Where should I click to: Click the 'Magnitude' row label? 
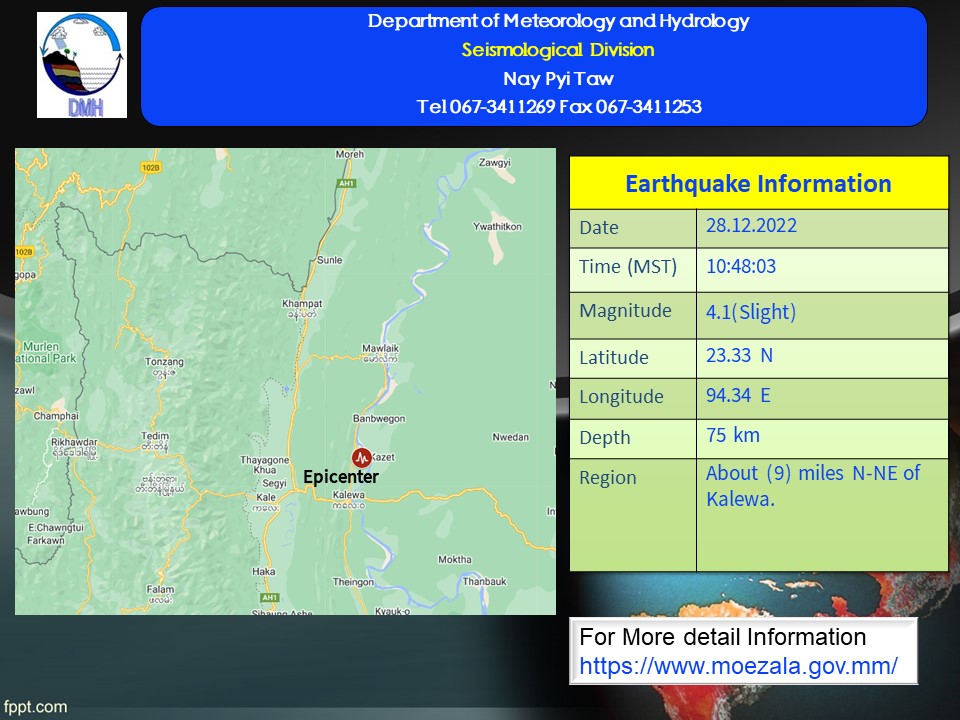[x=625, y=311]
